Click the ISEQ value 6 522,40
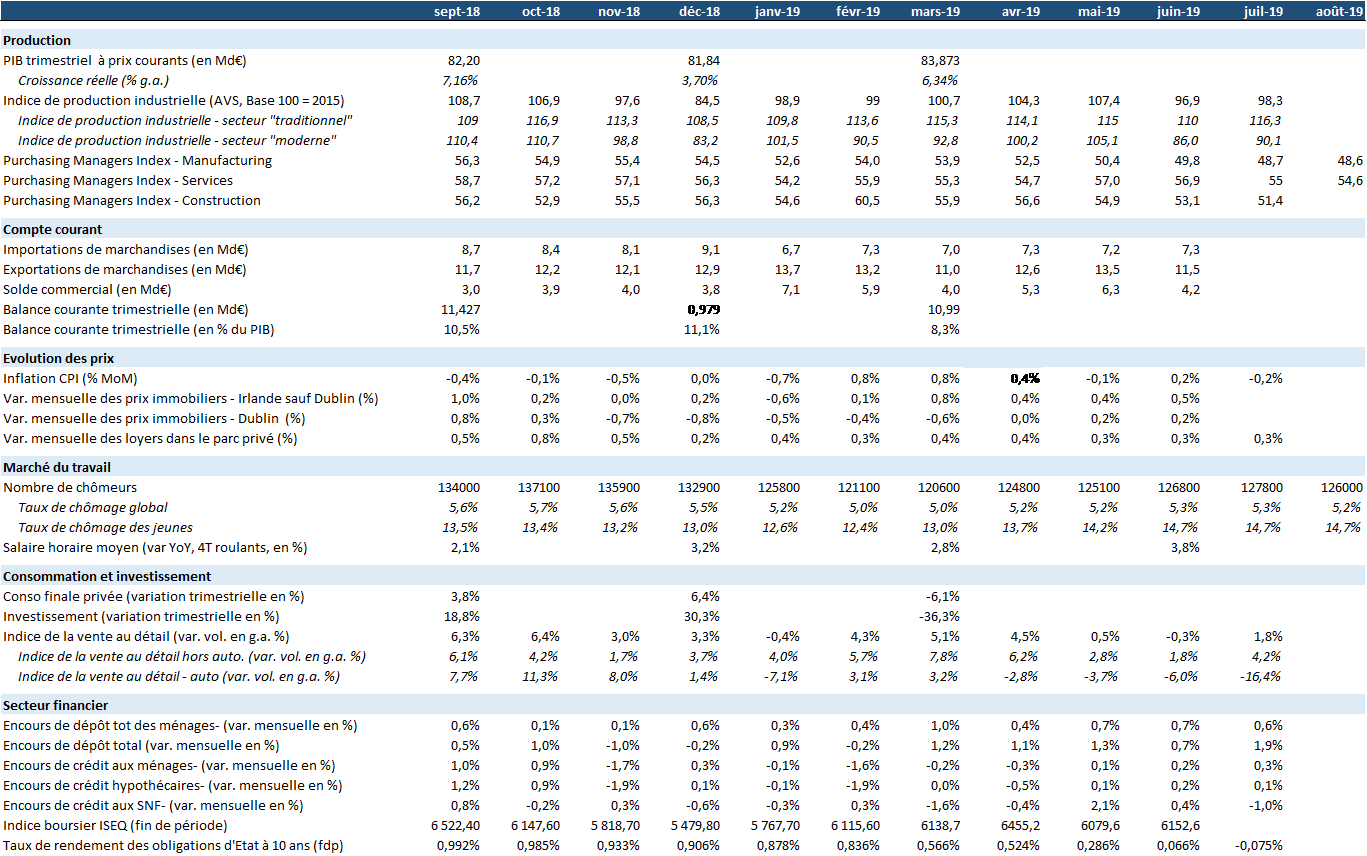 click(x=457, y=826)
